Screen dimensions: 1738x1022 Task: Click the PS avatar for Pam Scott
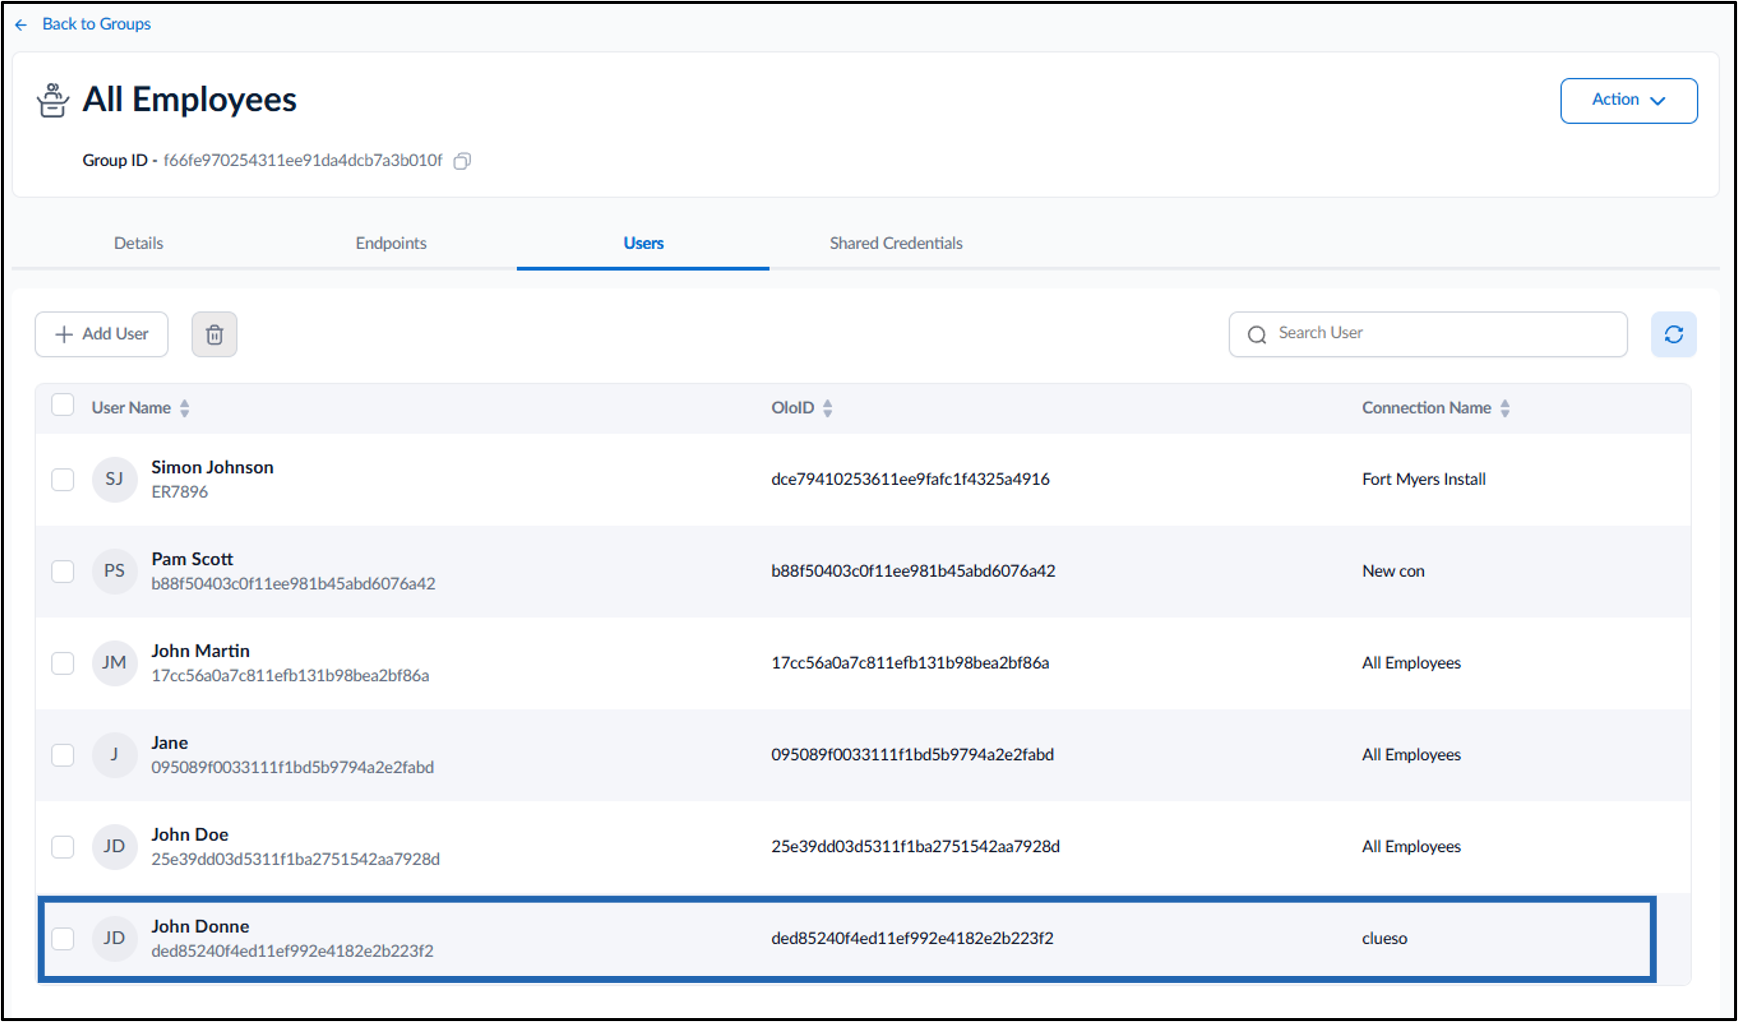114,571
